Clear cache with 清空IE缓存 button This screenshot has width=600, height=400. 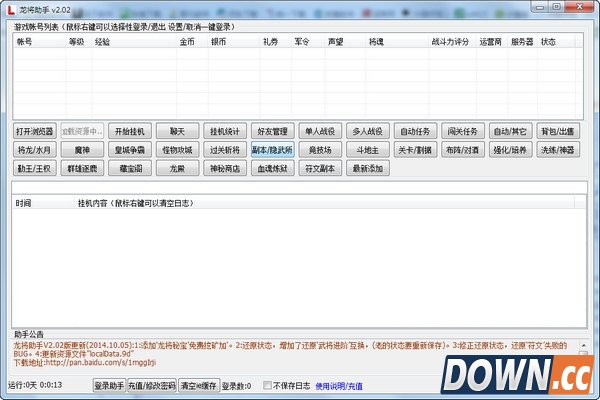point(199,385)
